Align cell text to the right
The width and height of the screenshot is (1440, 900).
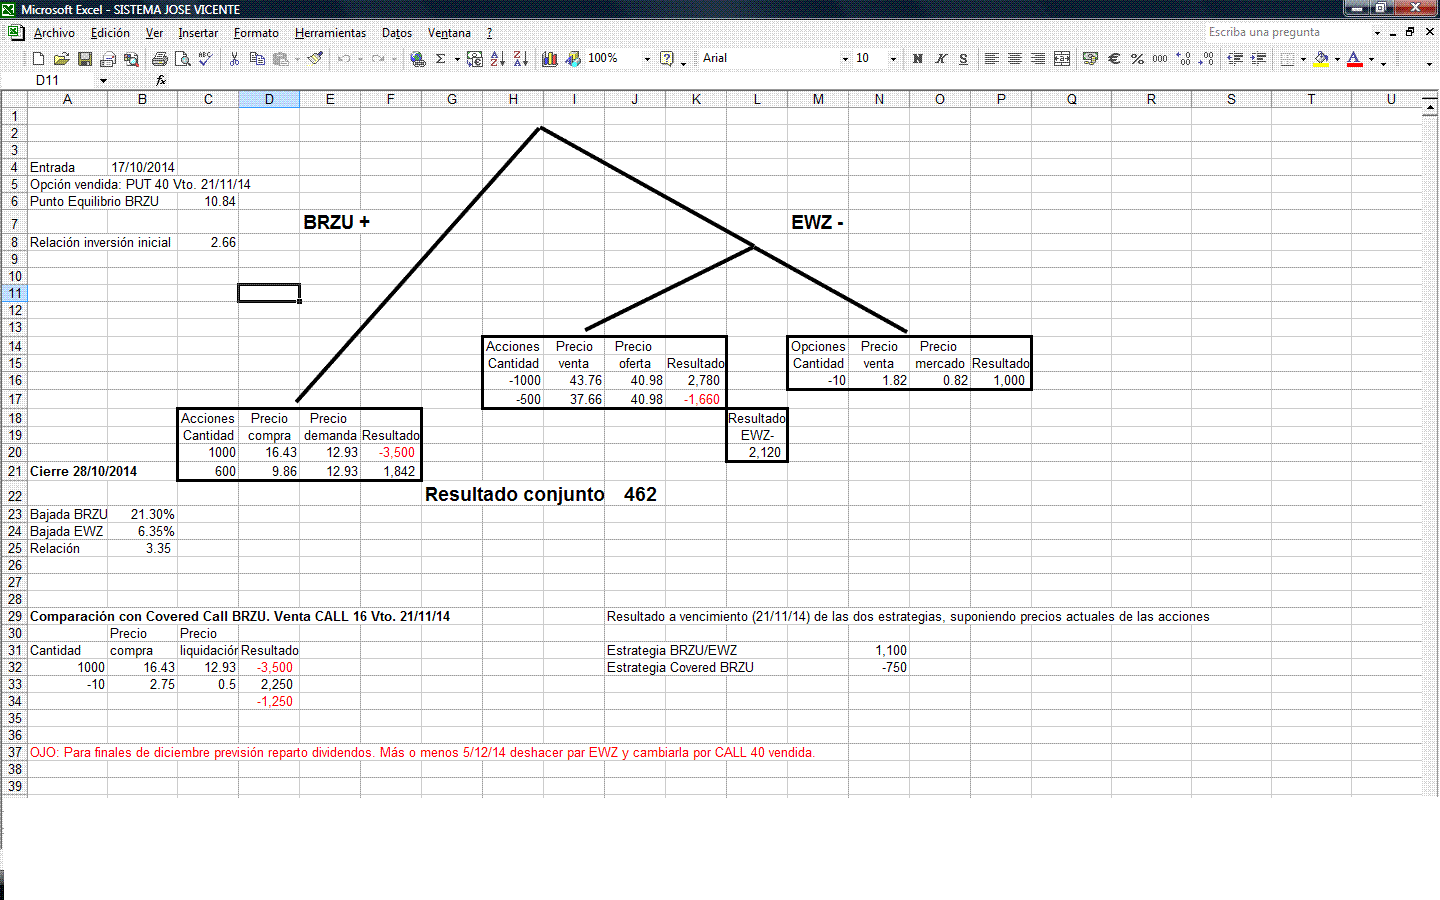(1038, 59)
